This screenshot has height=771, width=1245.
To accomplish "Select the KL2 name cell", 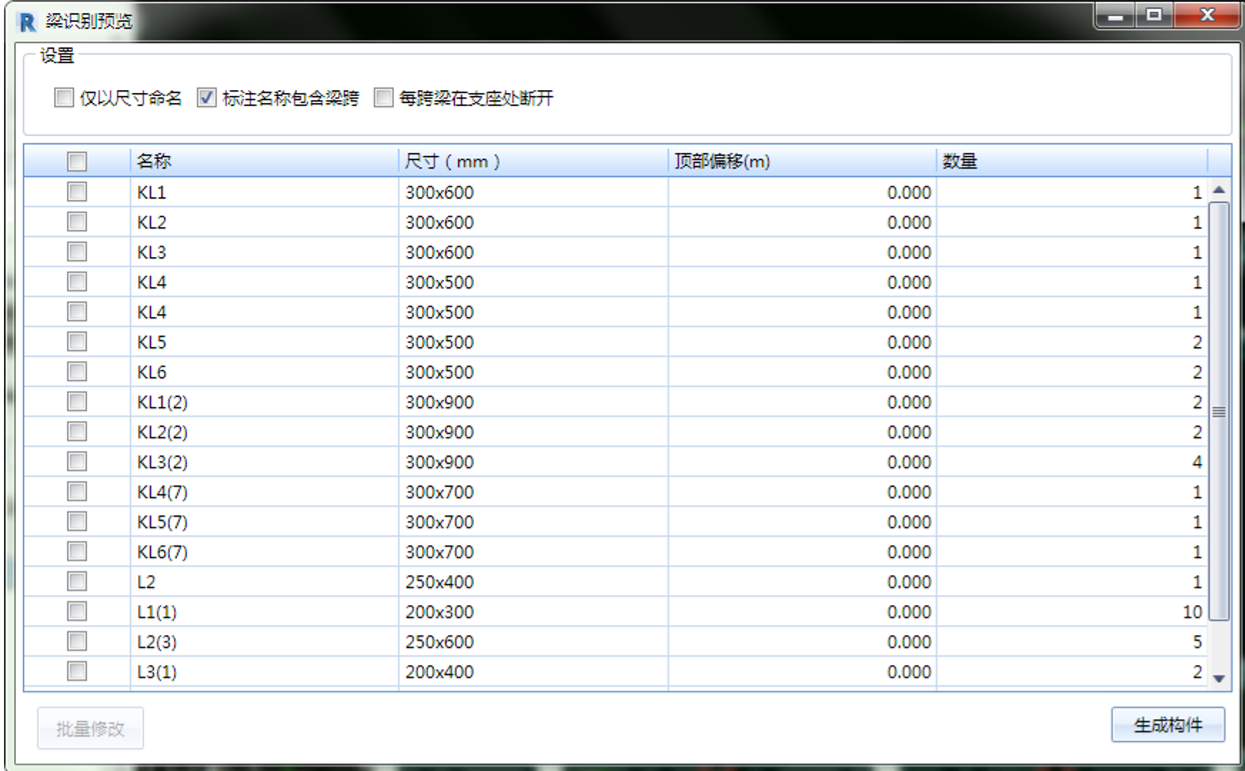I will point(264,222).
